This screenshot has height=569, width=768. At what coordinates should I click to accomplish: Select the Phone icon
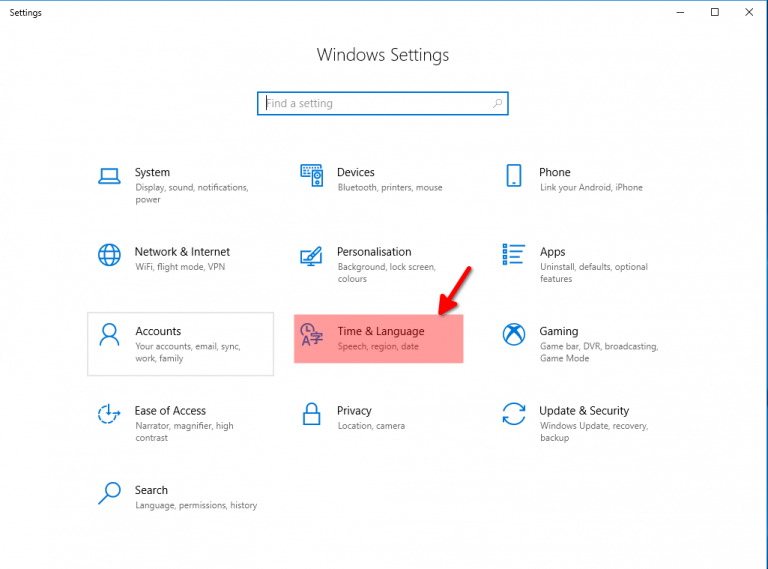click(514, 175)
